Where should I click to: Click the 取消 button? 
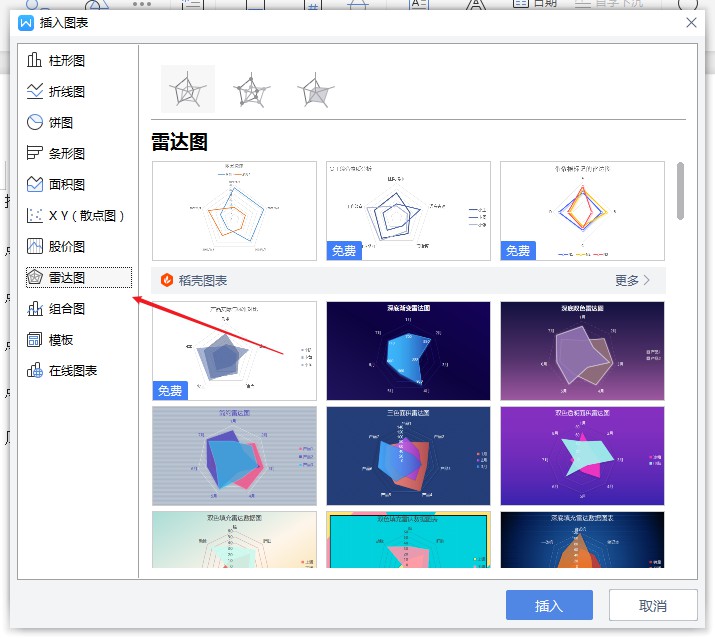653,605
